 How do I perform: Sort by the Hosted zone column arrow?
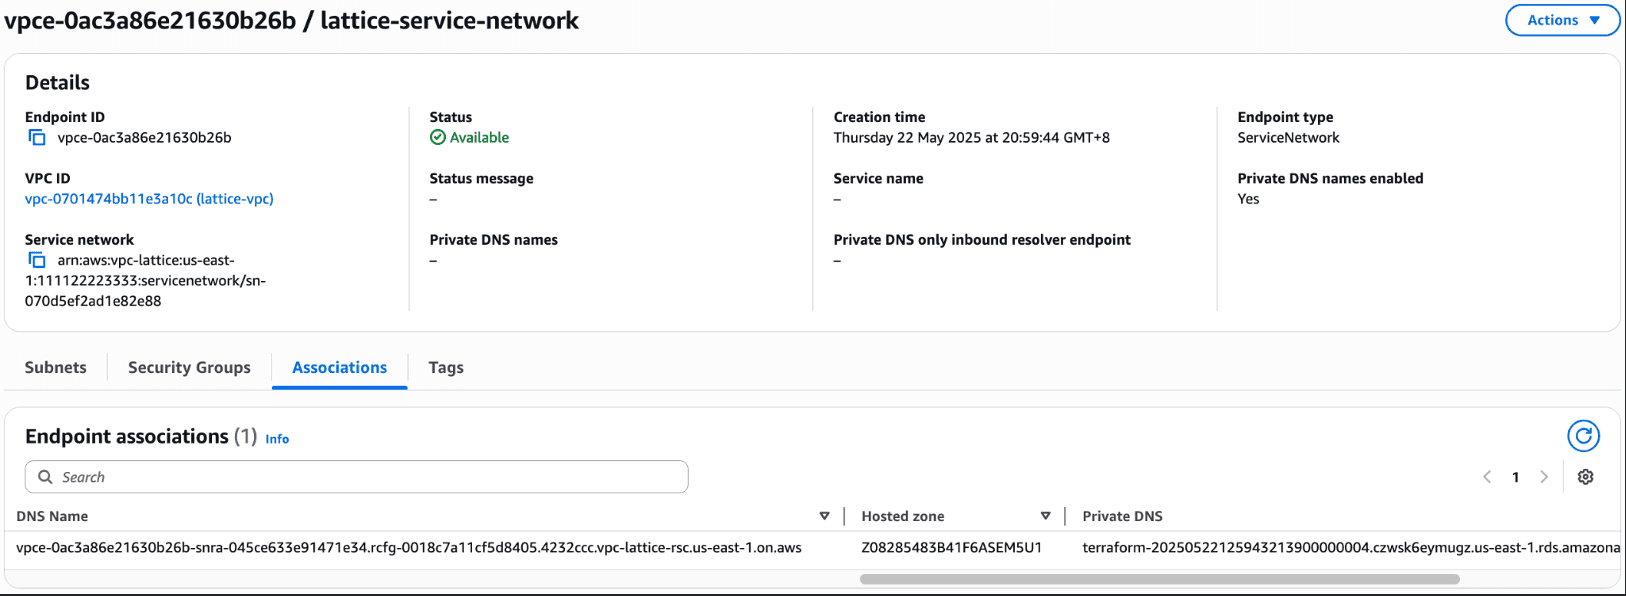(1045, 516)
